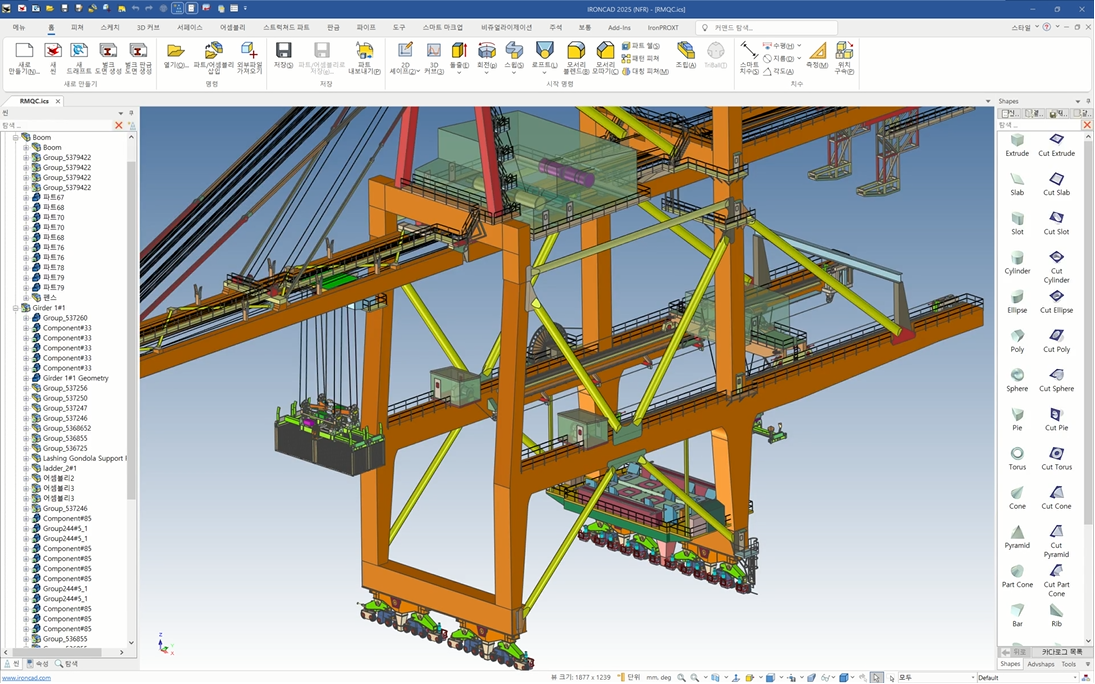Open the www.ironcad.com link
This screenshot has width=1095, height=684.
click(26, 677)
